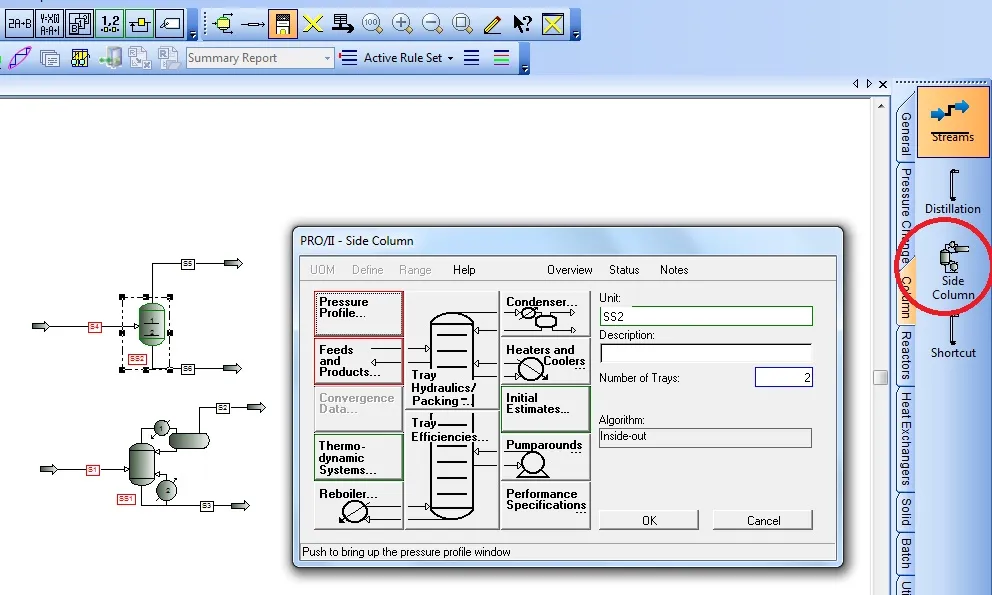Click the red-marked Active Rule Set lines icon

click(348, 58)
